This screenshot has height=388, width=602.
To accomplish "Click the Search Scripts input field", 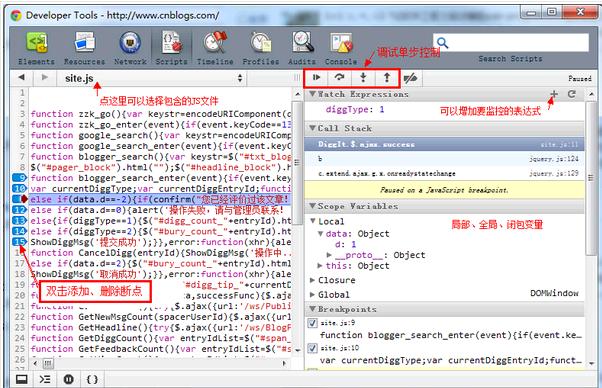I will (511, 43).
